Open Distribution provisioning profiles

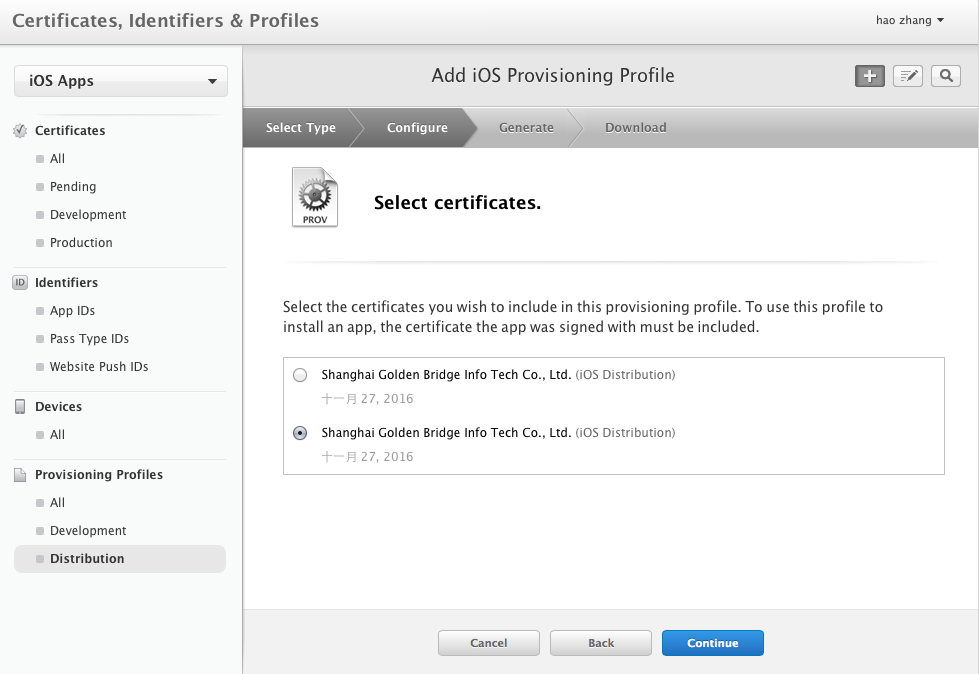[87, 559]
